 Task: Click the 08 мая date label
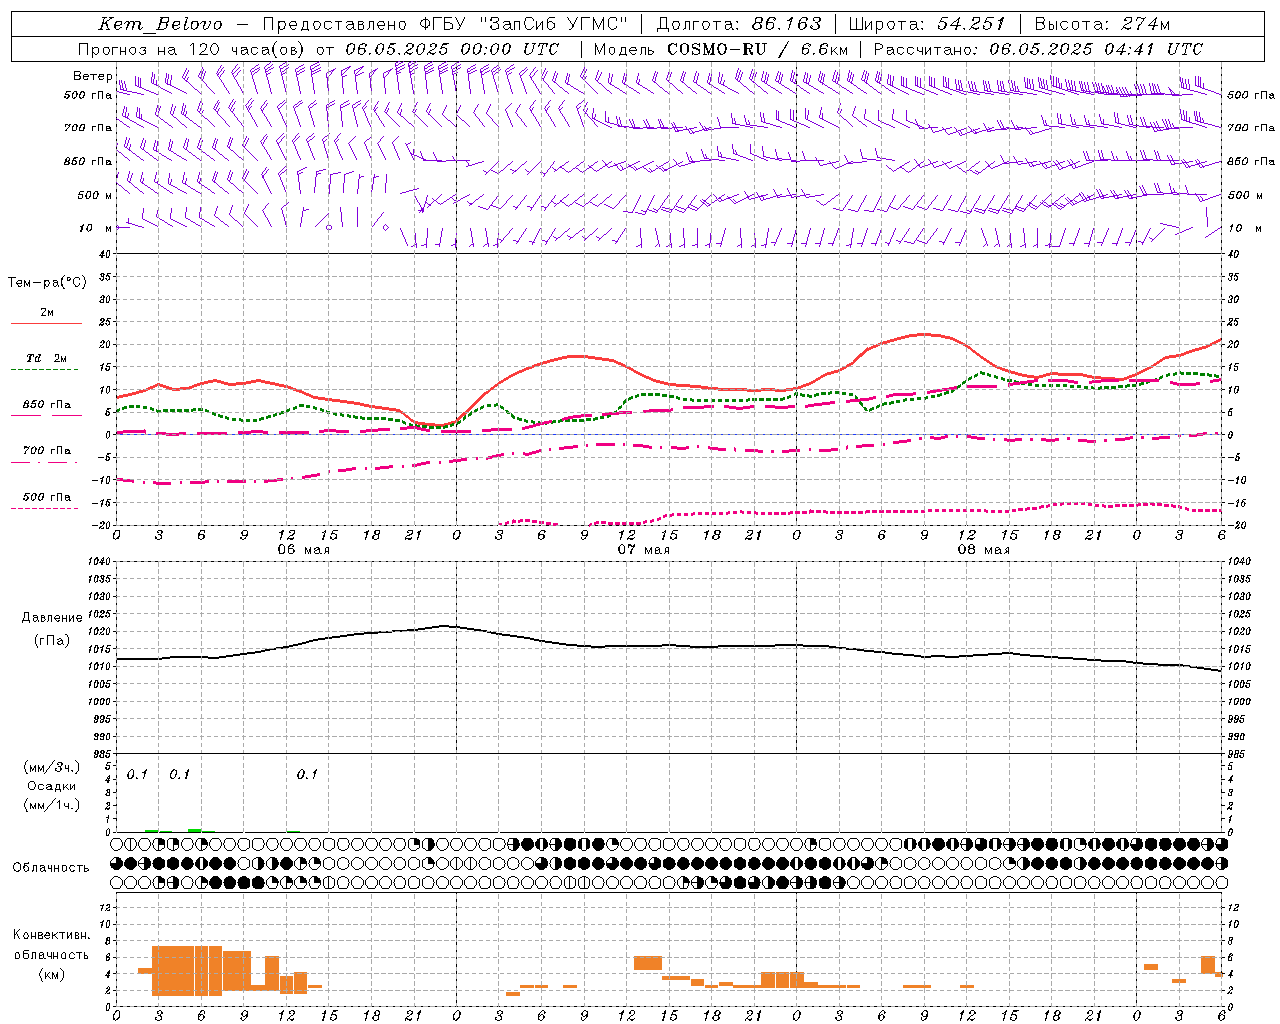(983, 549)
